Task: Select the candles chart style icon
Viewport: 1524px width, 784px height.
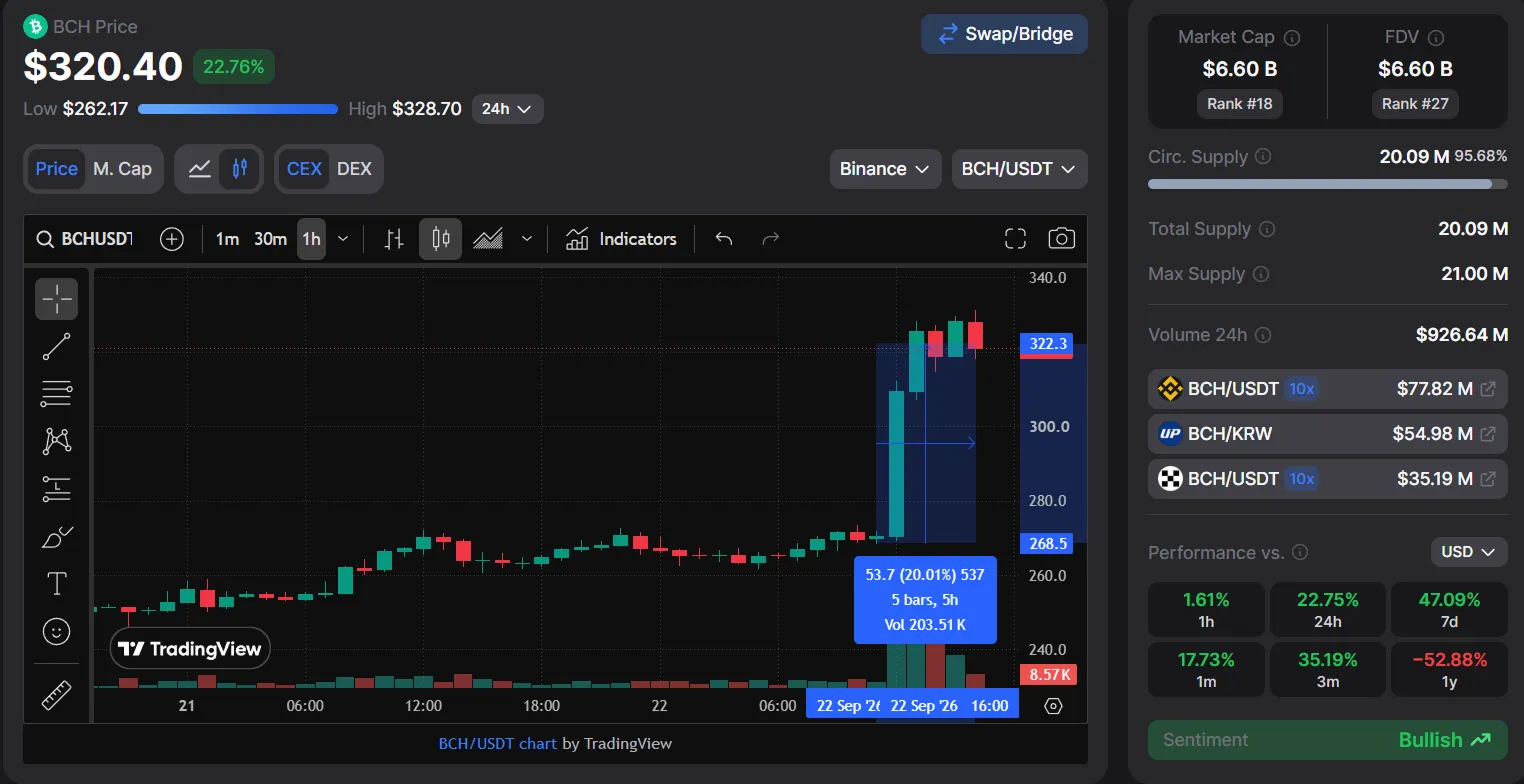Action: [440, 239]
